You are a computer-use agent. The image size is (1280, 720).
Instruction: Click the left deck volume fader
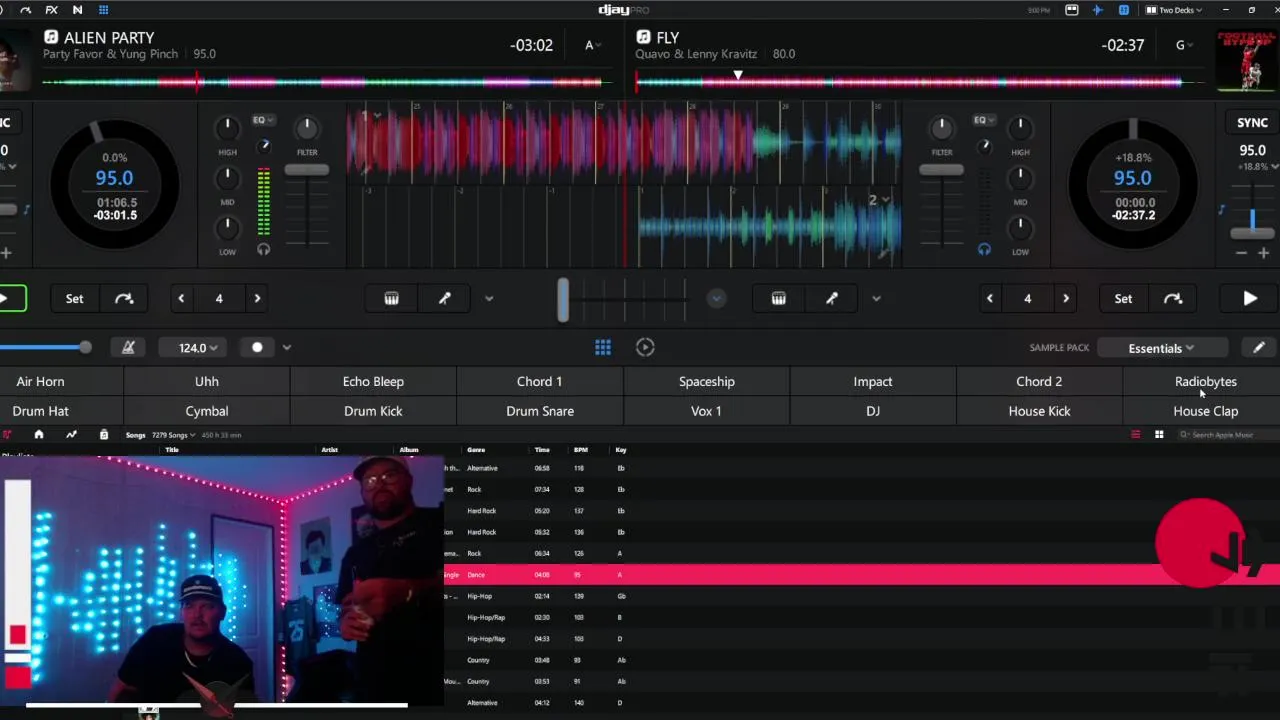coord(307,170)
